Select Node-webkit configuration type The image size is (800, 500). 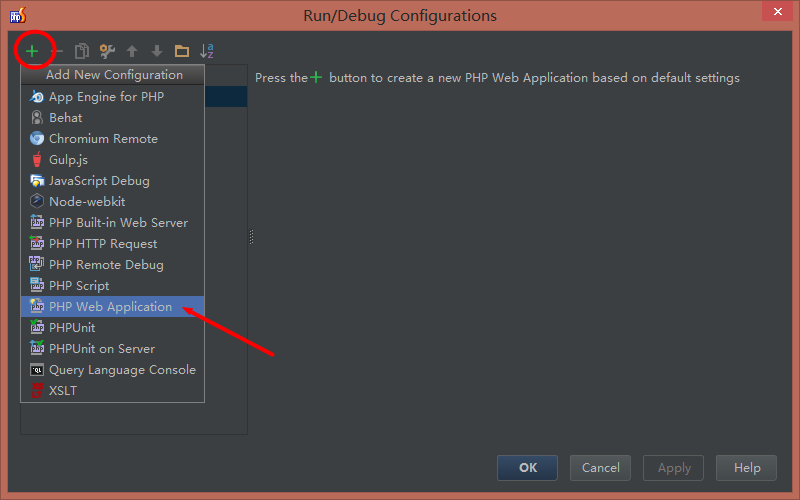[x=112, y=202]
